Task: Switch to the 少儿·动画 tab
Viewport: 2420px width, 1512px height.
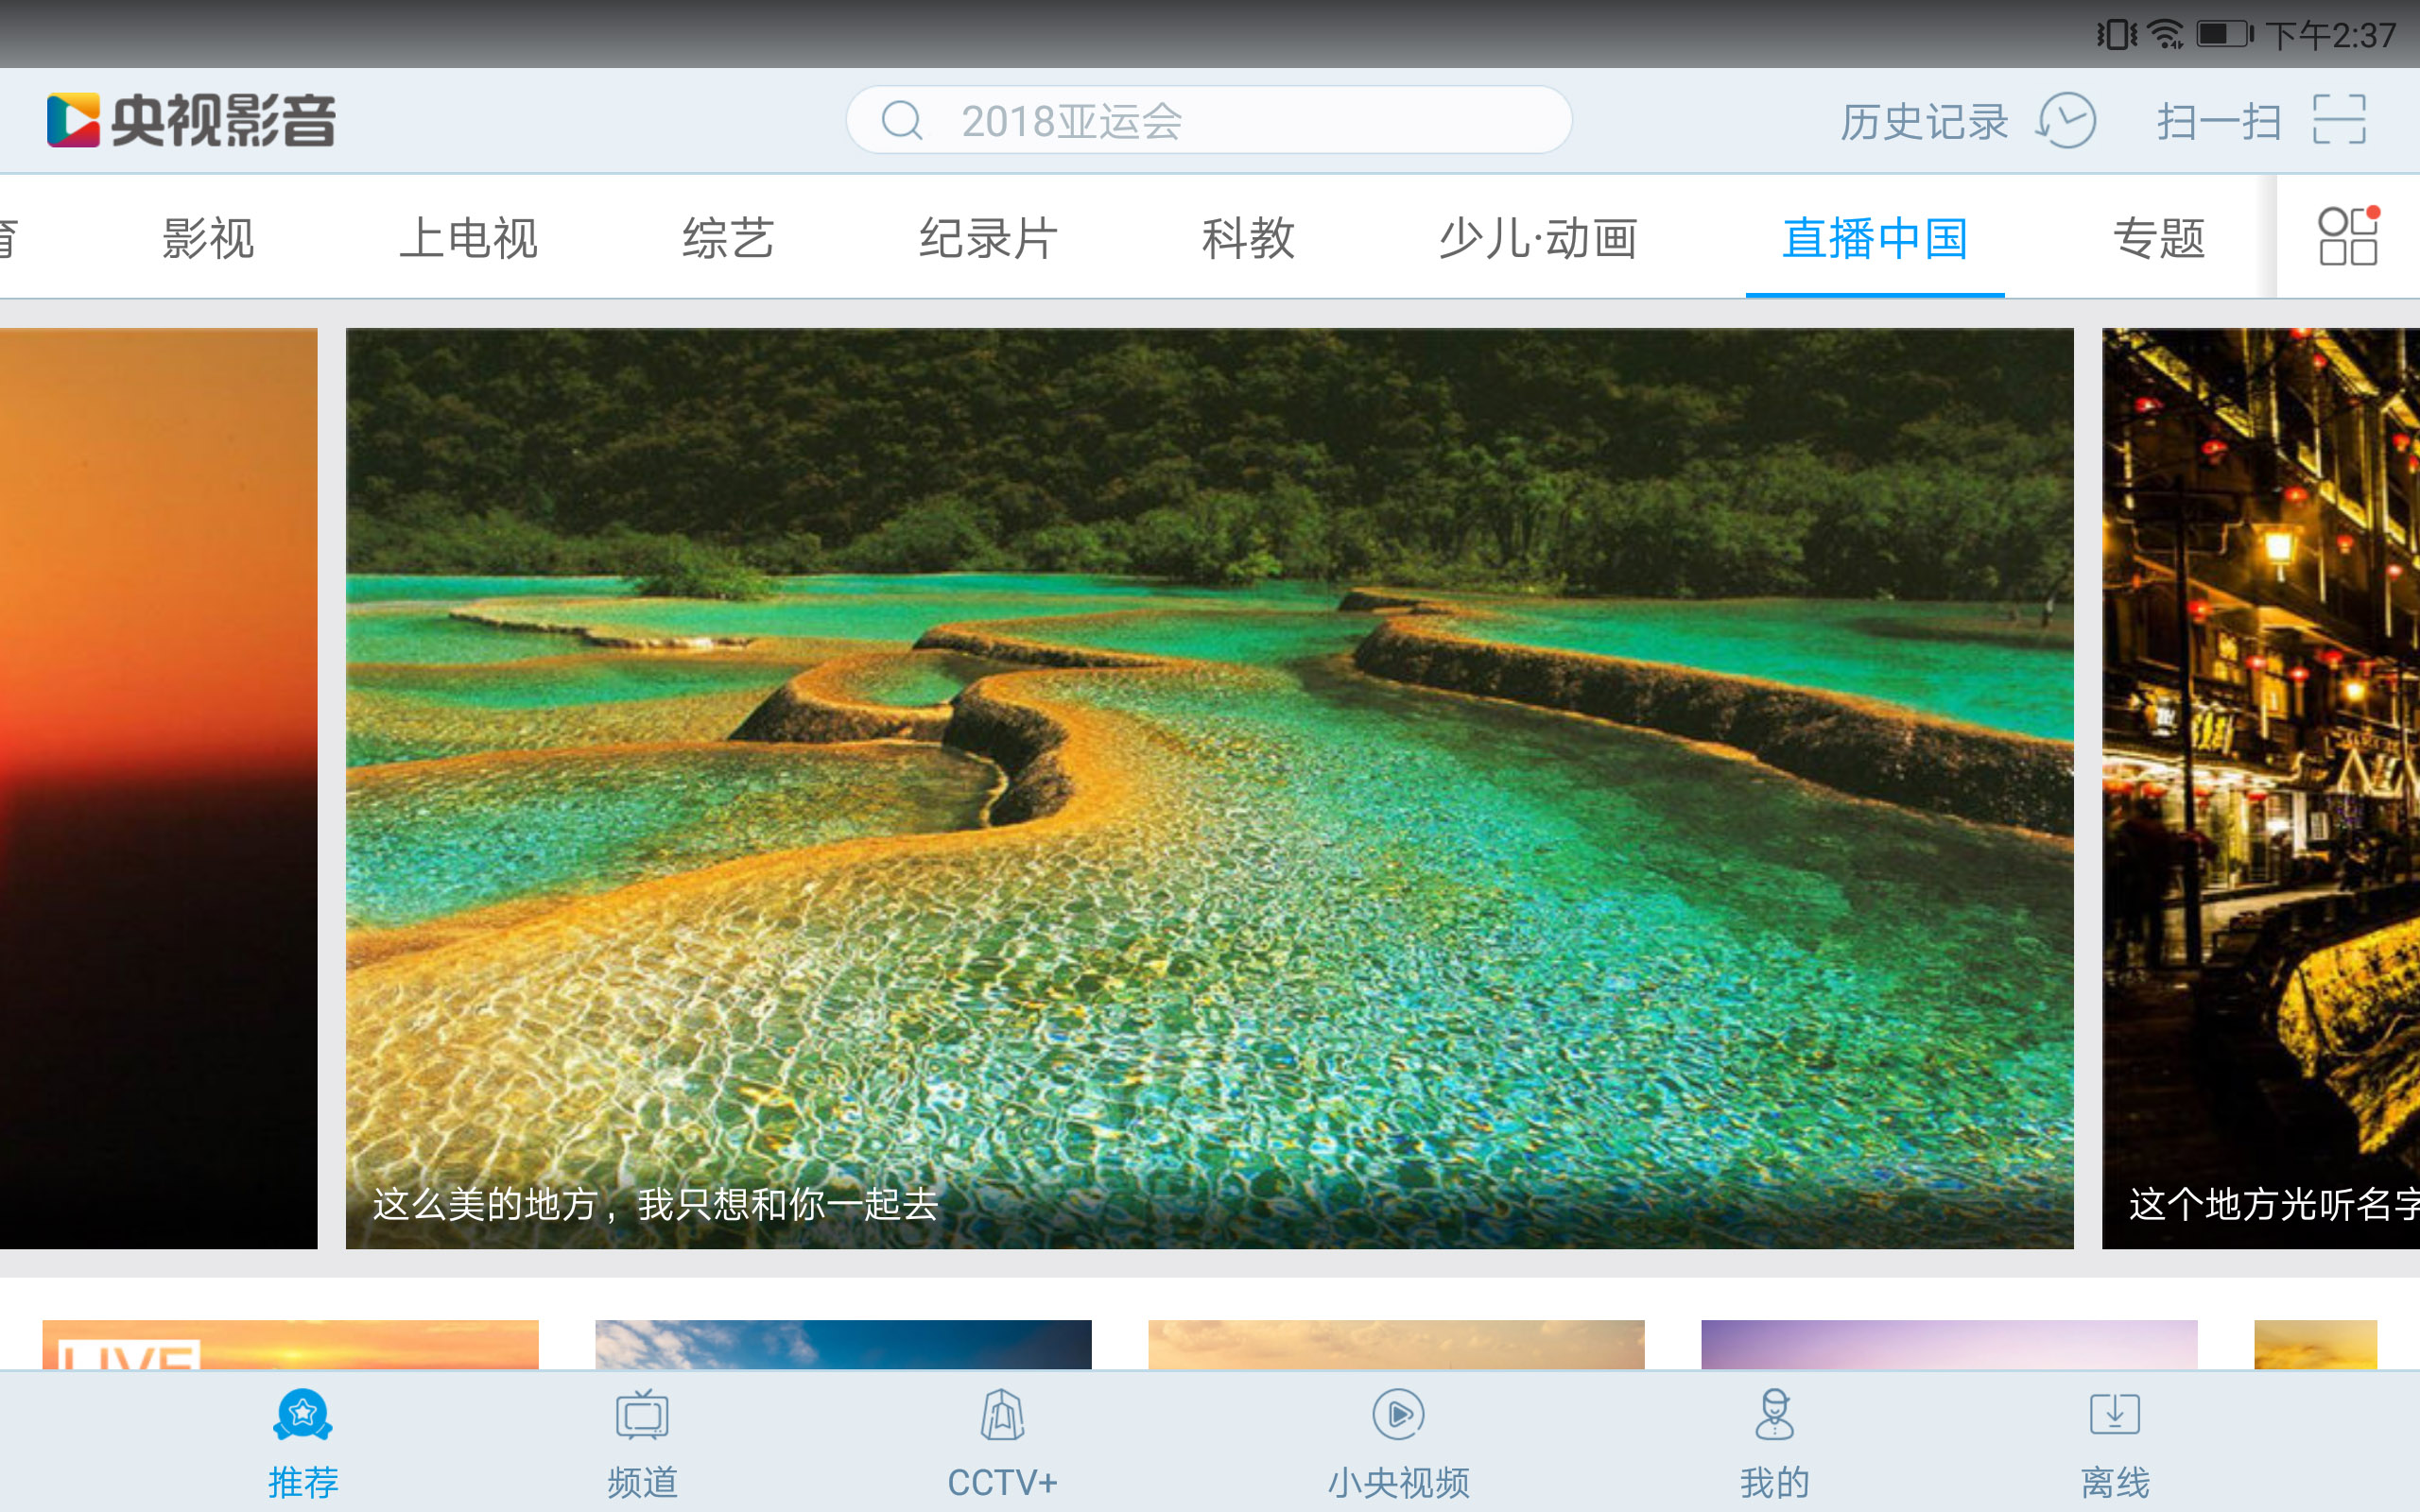Action: tap(1538, 238)
